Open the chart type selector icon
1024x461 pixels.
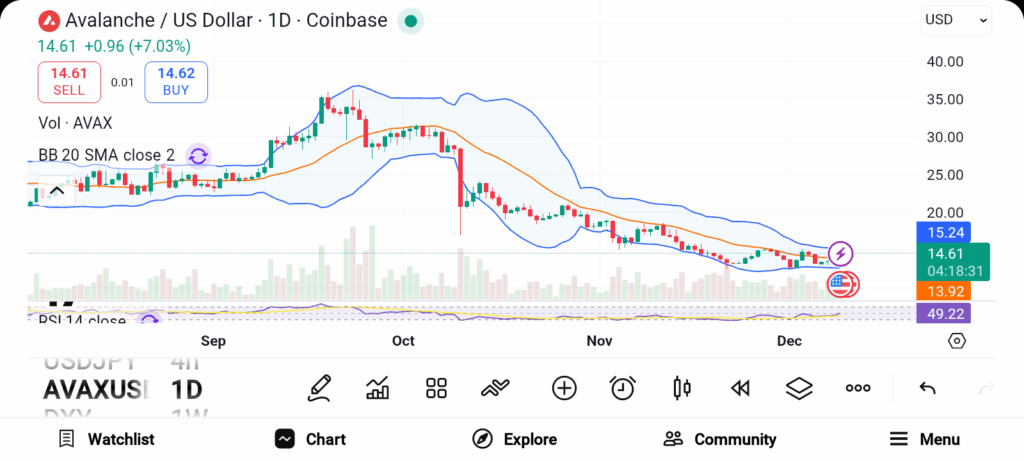[378, 388]
